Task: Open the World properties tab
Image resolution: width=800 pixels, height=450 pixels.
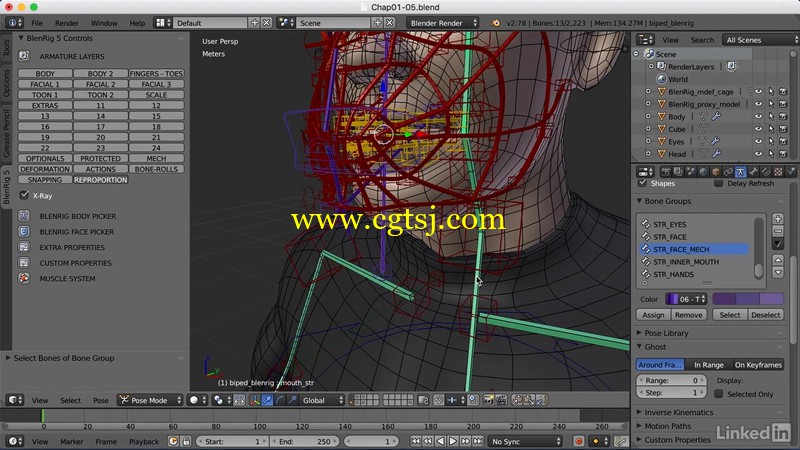Action: (x=703, y=172)
